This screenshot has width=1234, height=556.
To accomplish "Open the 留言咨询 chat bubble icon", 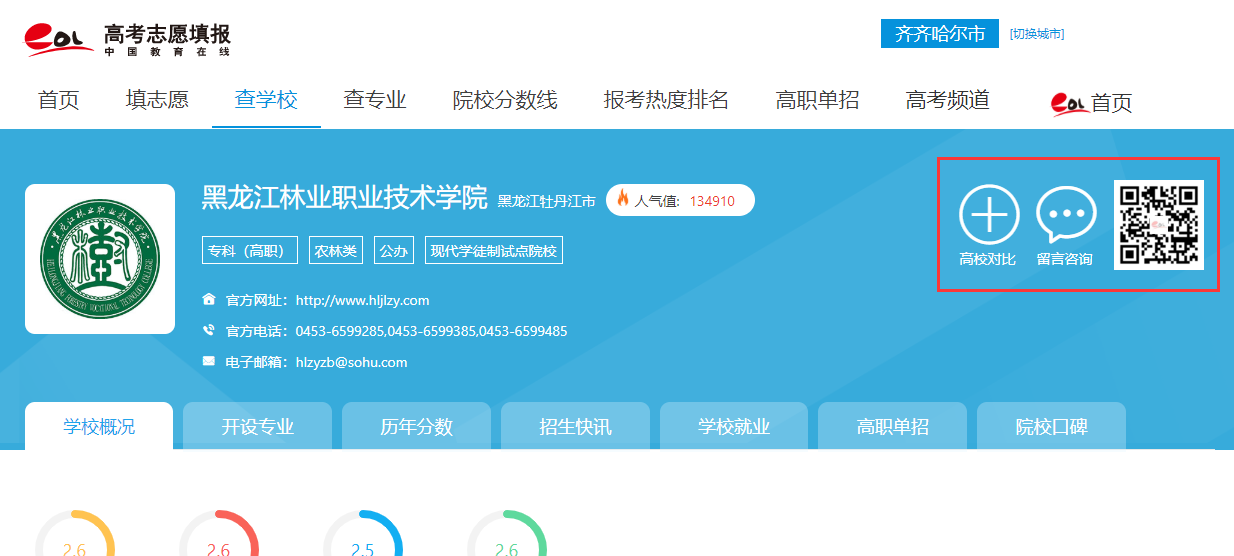I will (1066, 215).
